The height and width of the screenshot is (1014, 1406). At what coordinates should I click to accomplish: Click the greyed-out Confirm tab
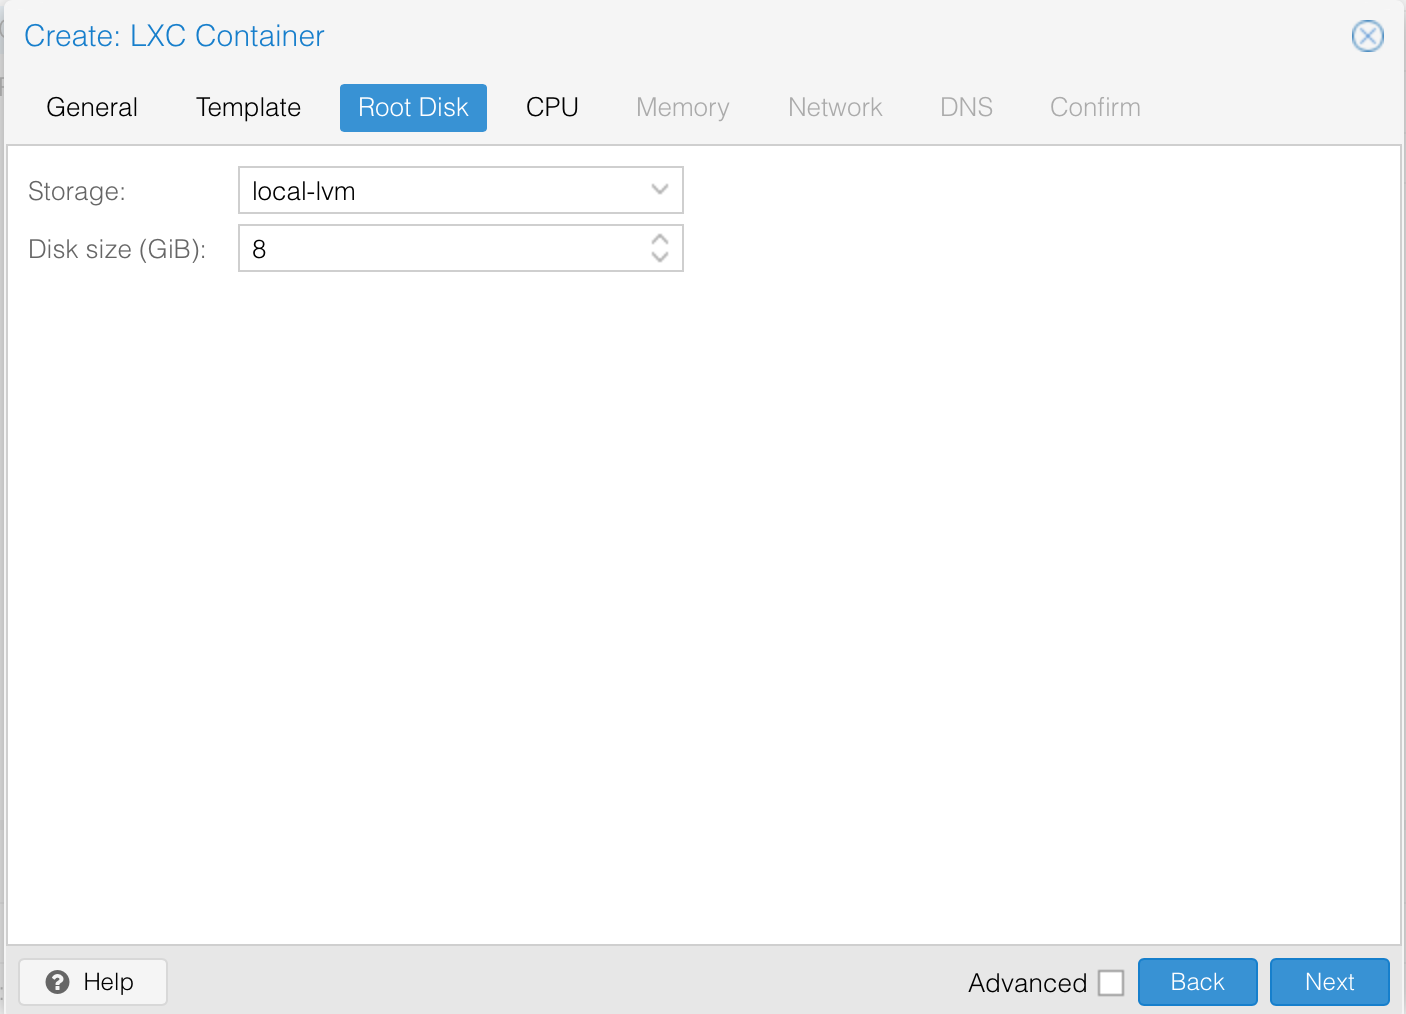[1095, 107]
